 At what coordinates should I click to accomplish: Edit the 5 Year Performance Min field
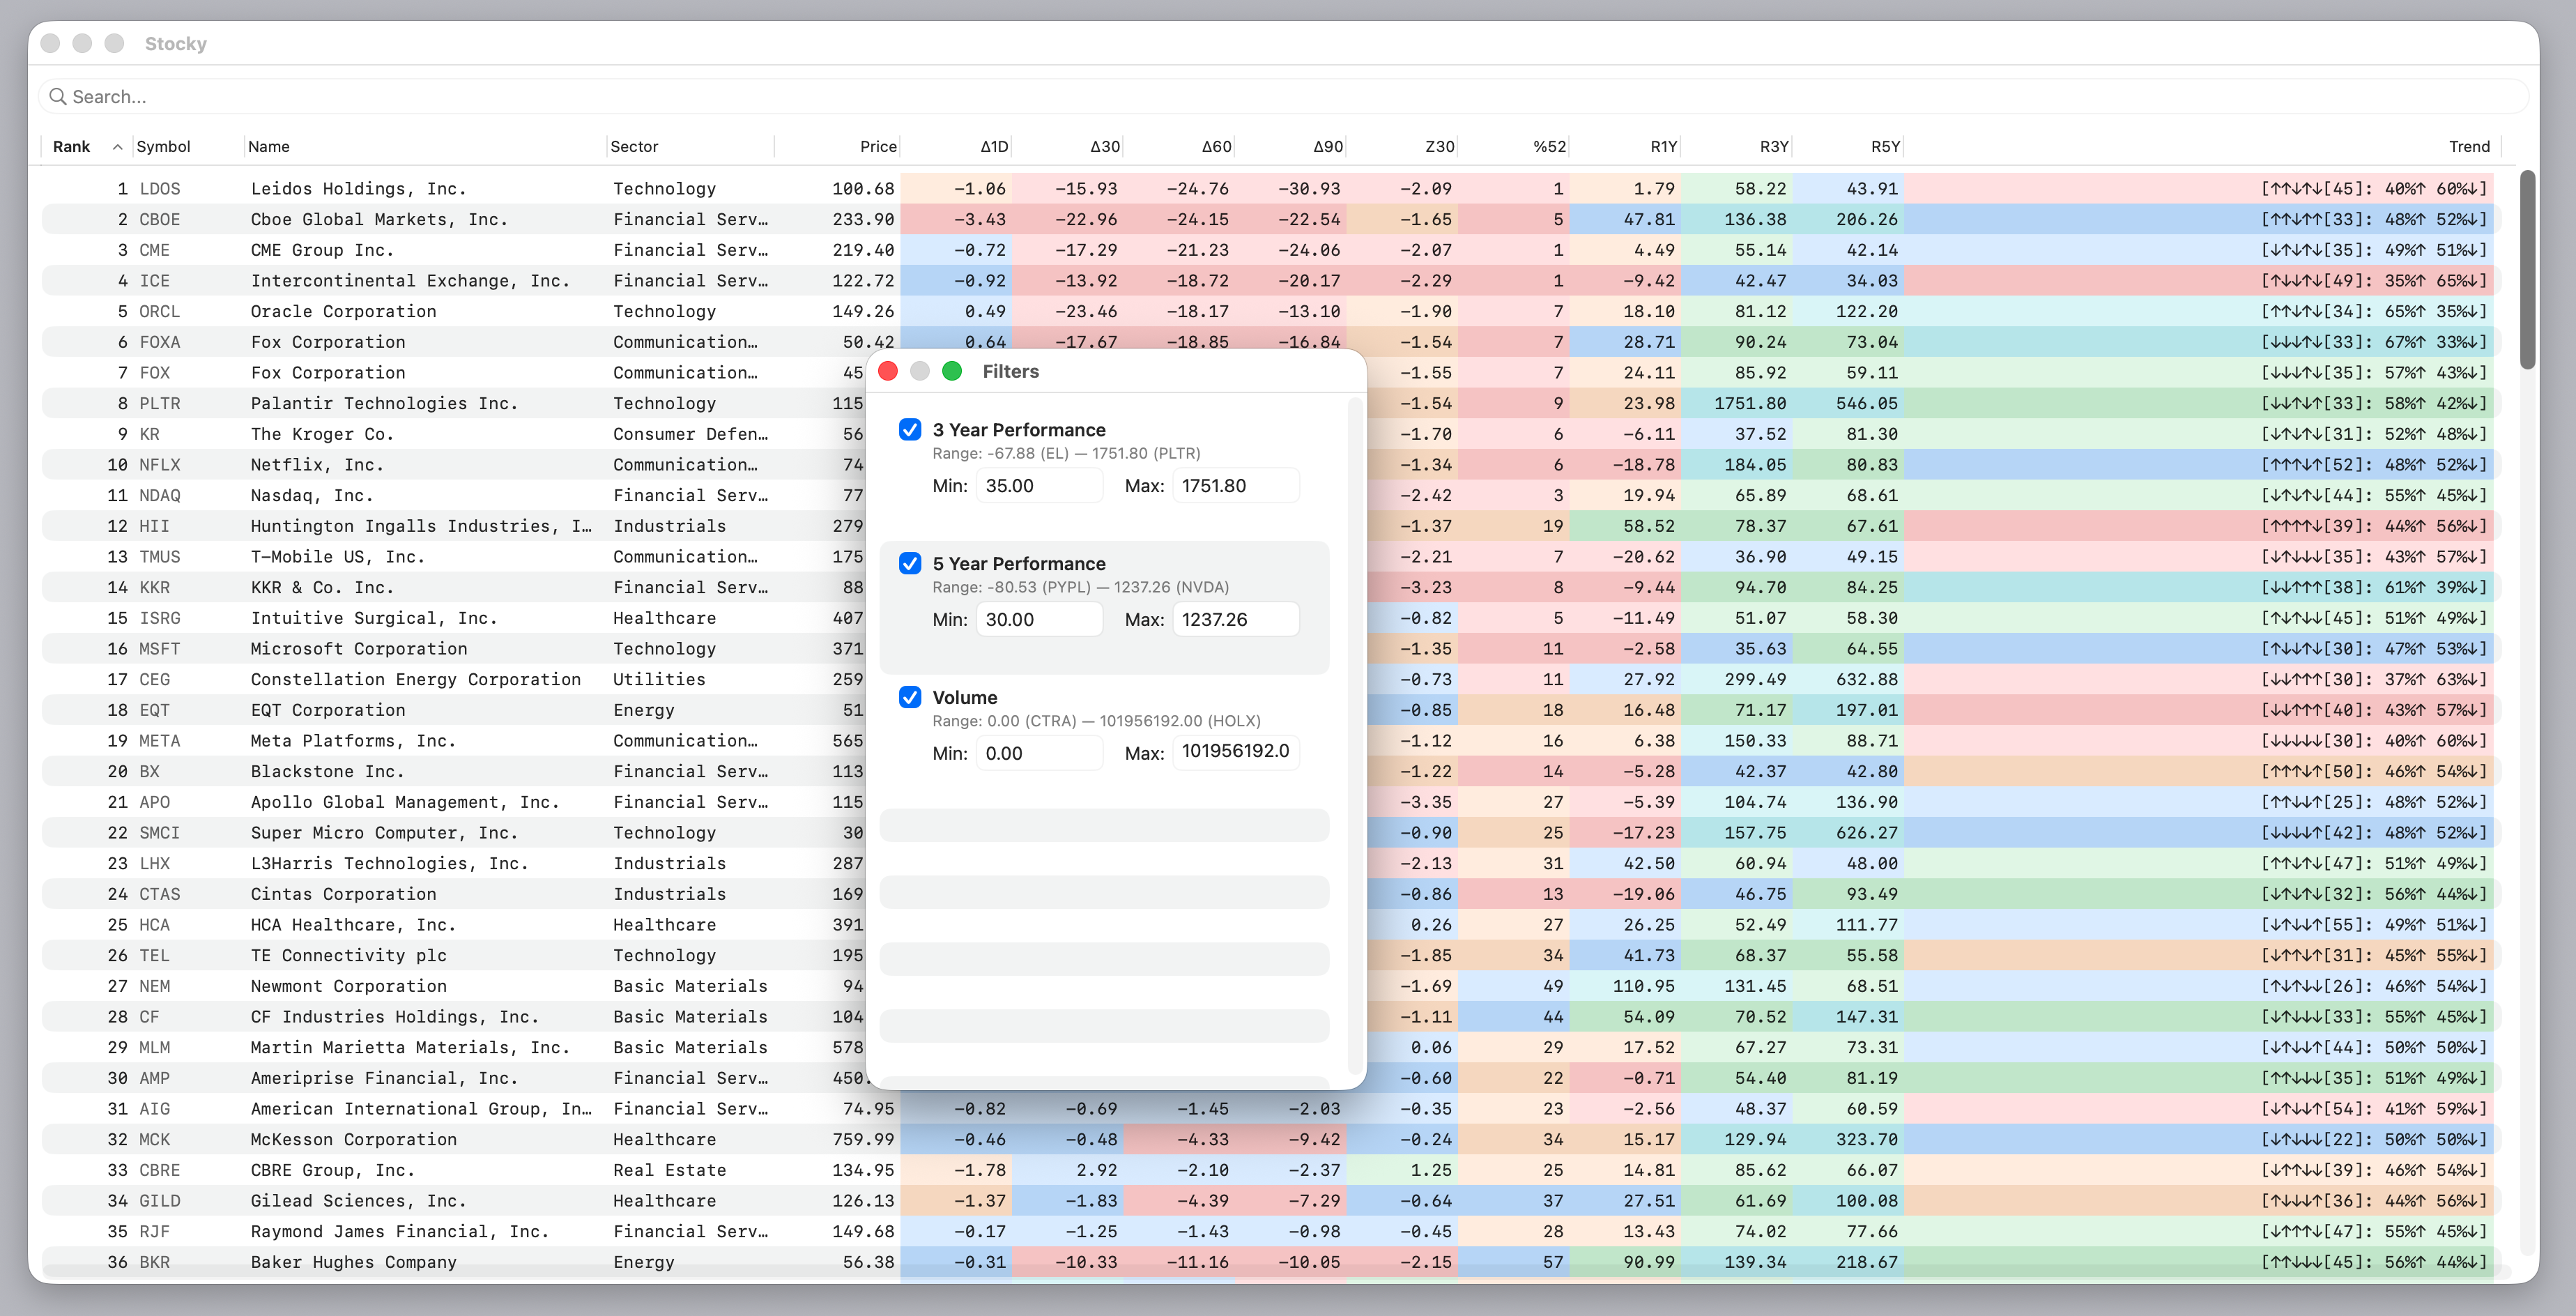click(1039, 620)
